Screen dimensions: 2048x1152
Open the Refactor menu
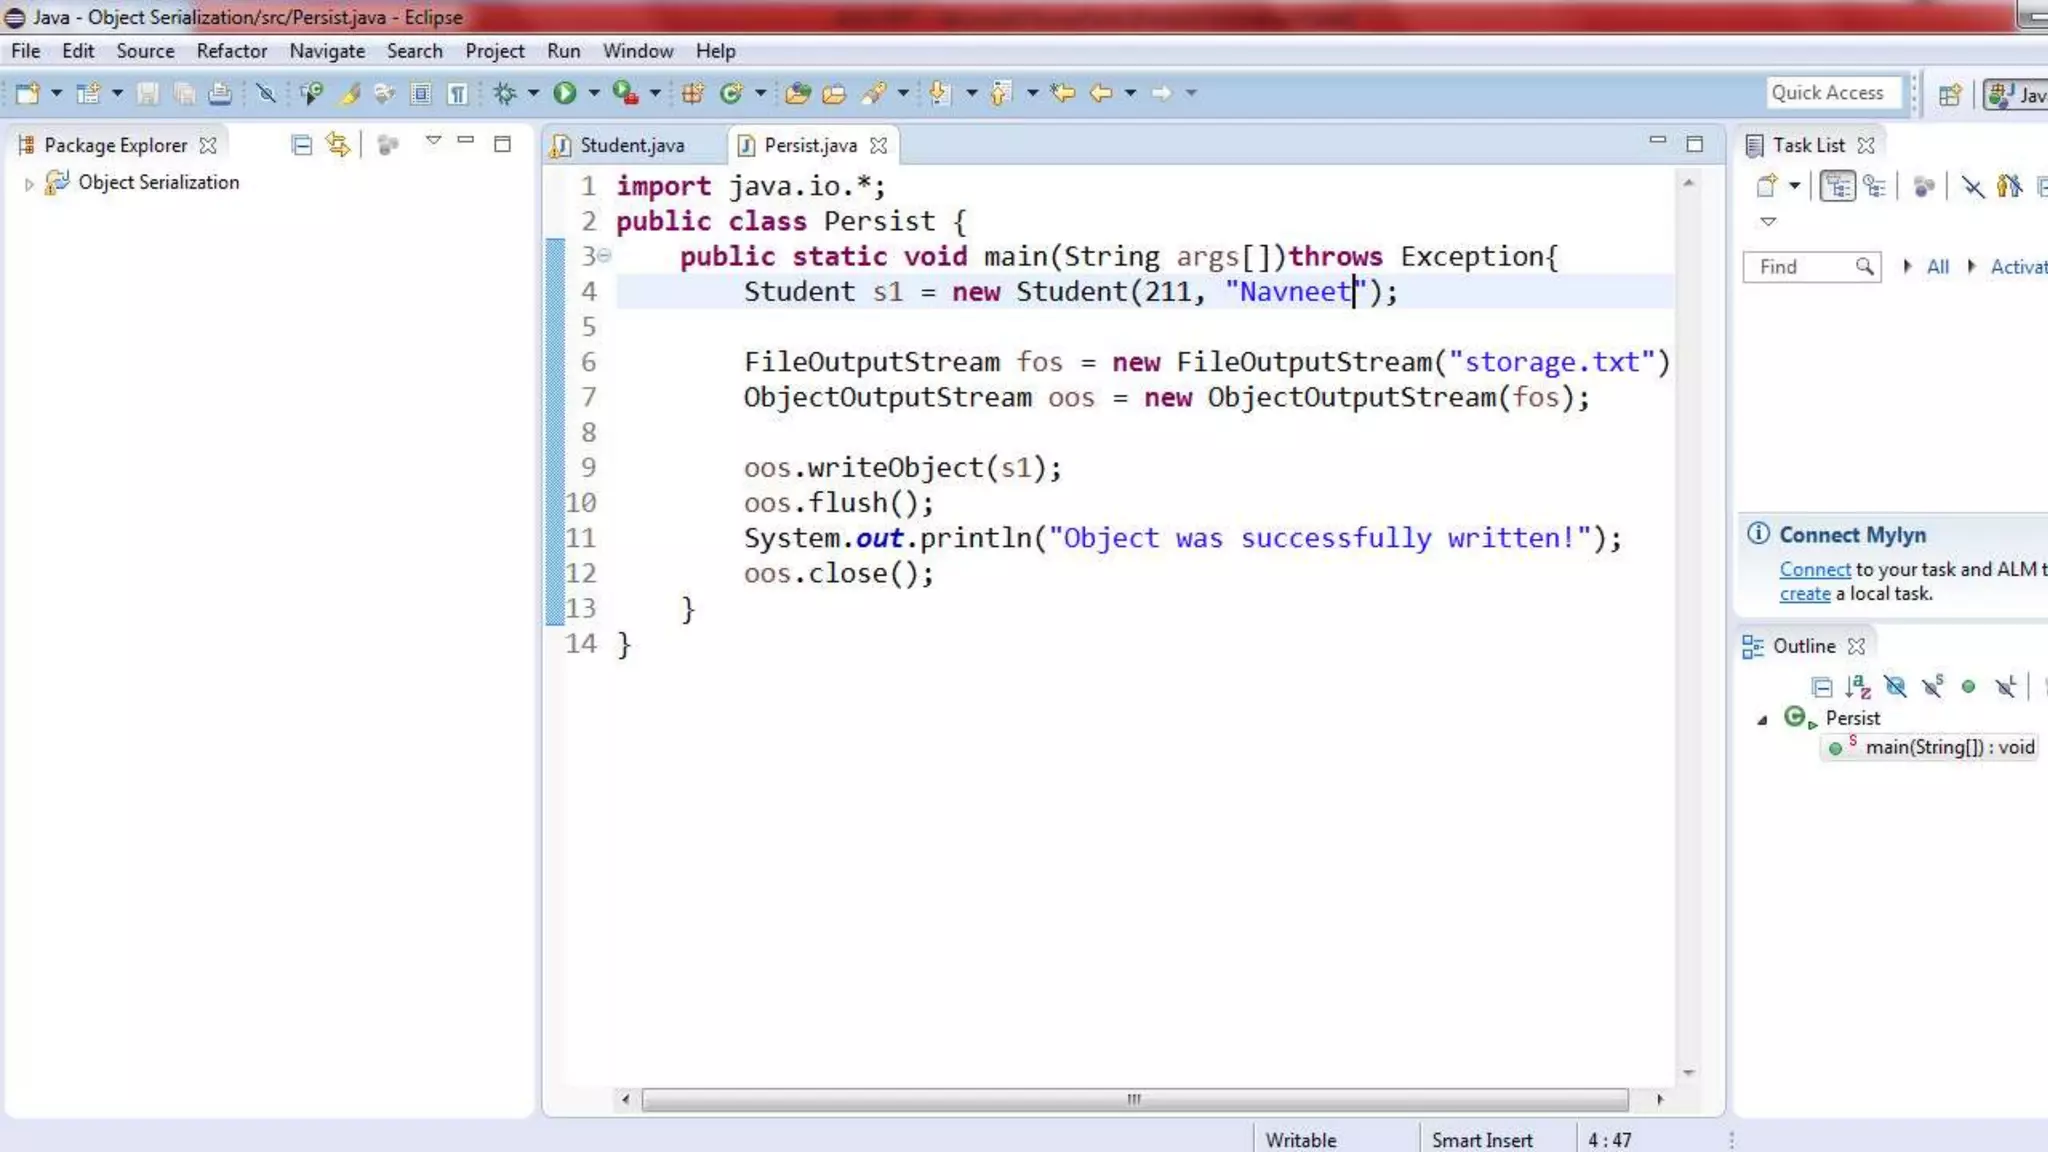pyautogui.click(x=231, y=51)
